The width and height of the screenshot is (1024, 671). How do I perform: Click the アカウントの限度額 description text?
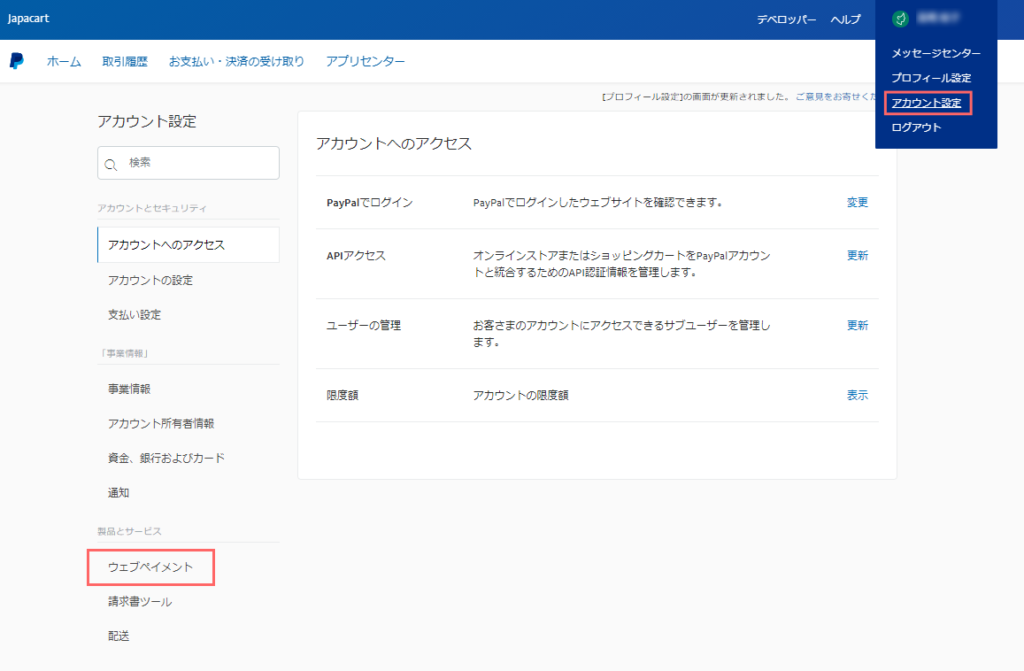pyautogui.click(x=520, y=395)
